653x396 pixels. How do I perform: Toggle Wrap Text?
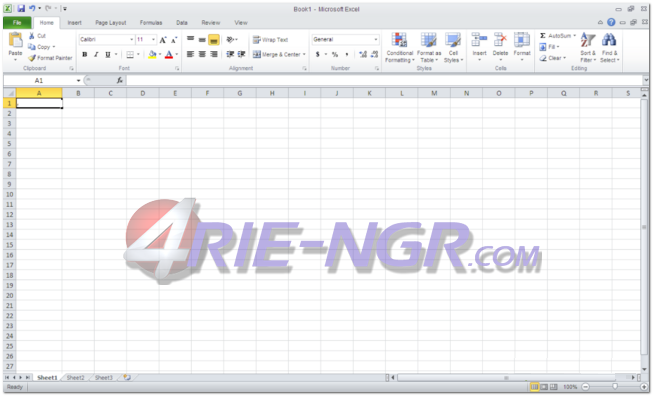tap(270, 40)
